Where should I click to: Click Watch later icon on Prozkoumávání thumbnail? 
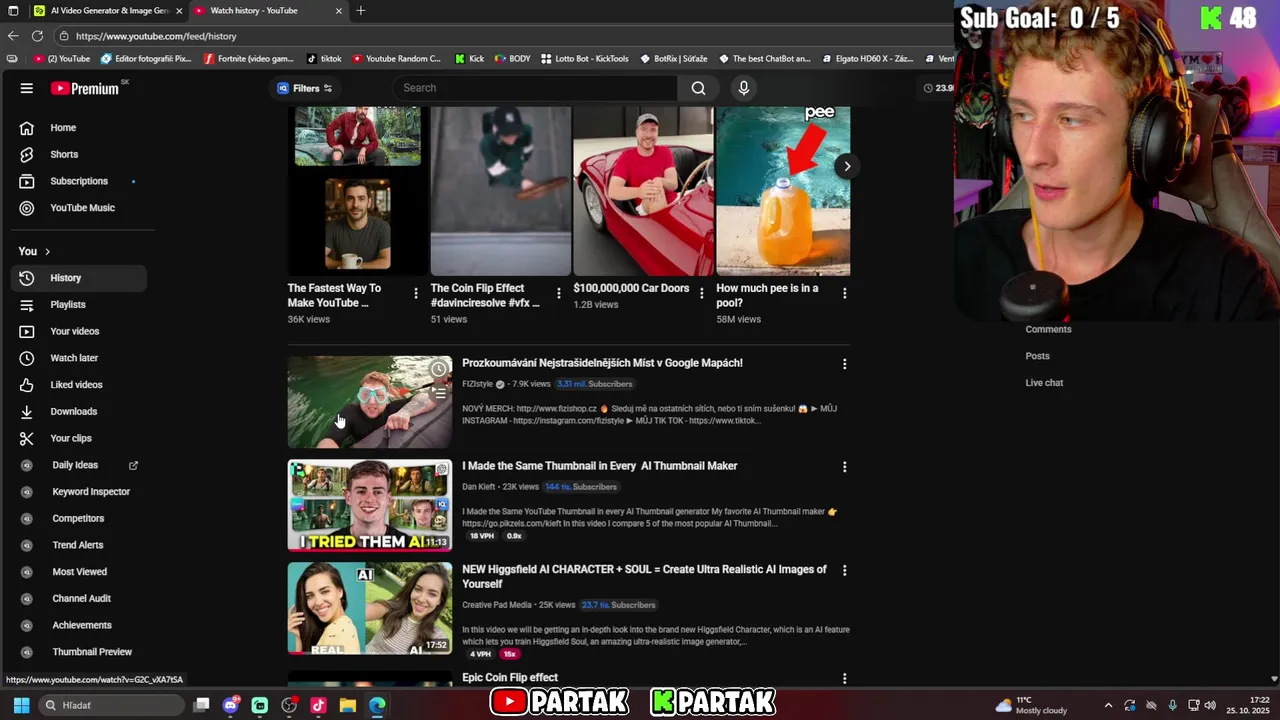pos(439,370)
